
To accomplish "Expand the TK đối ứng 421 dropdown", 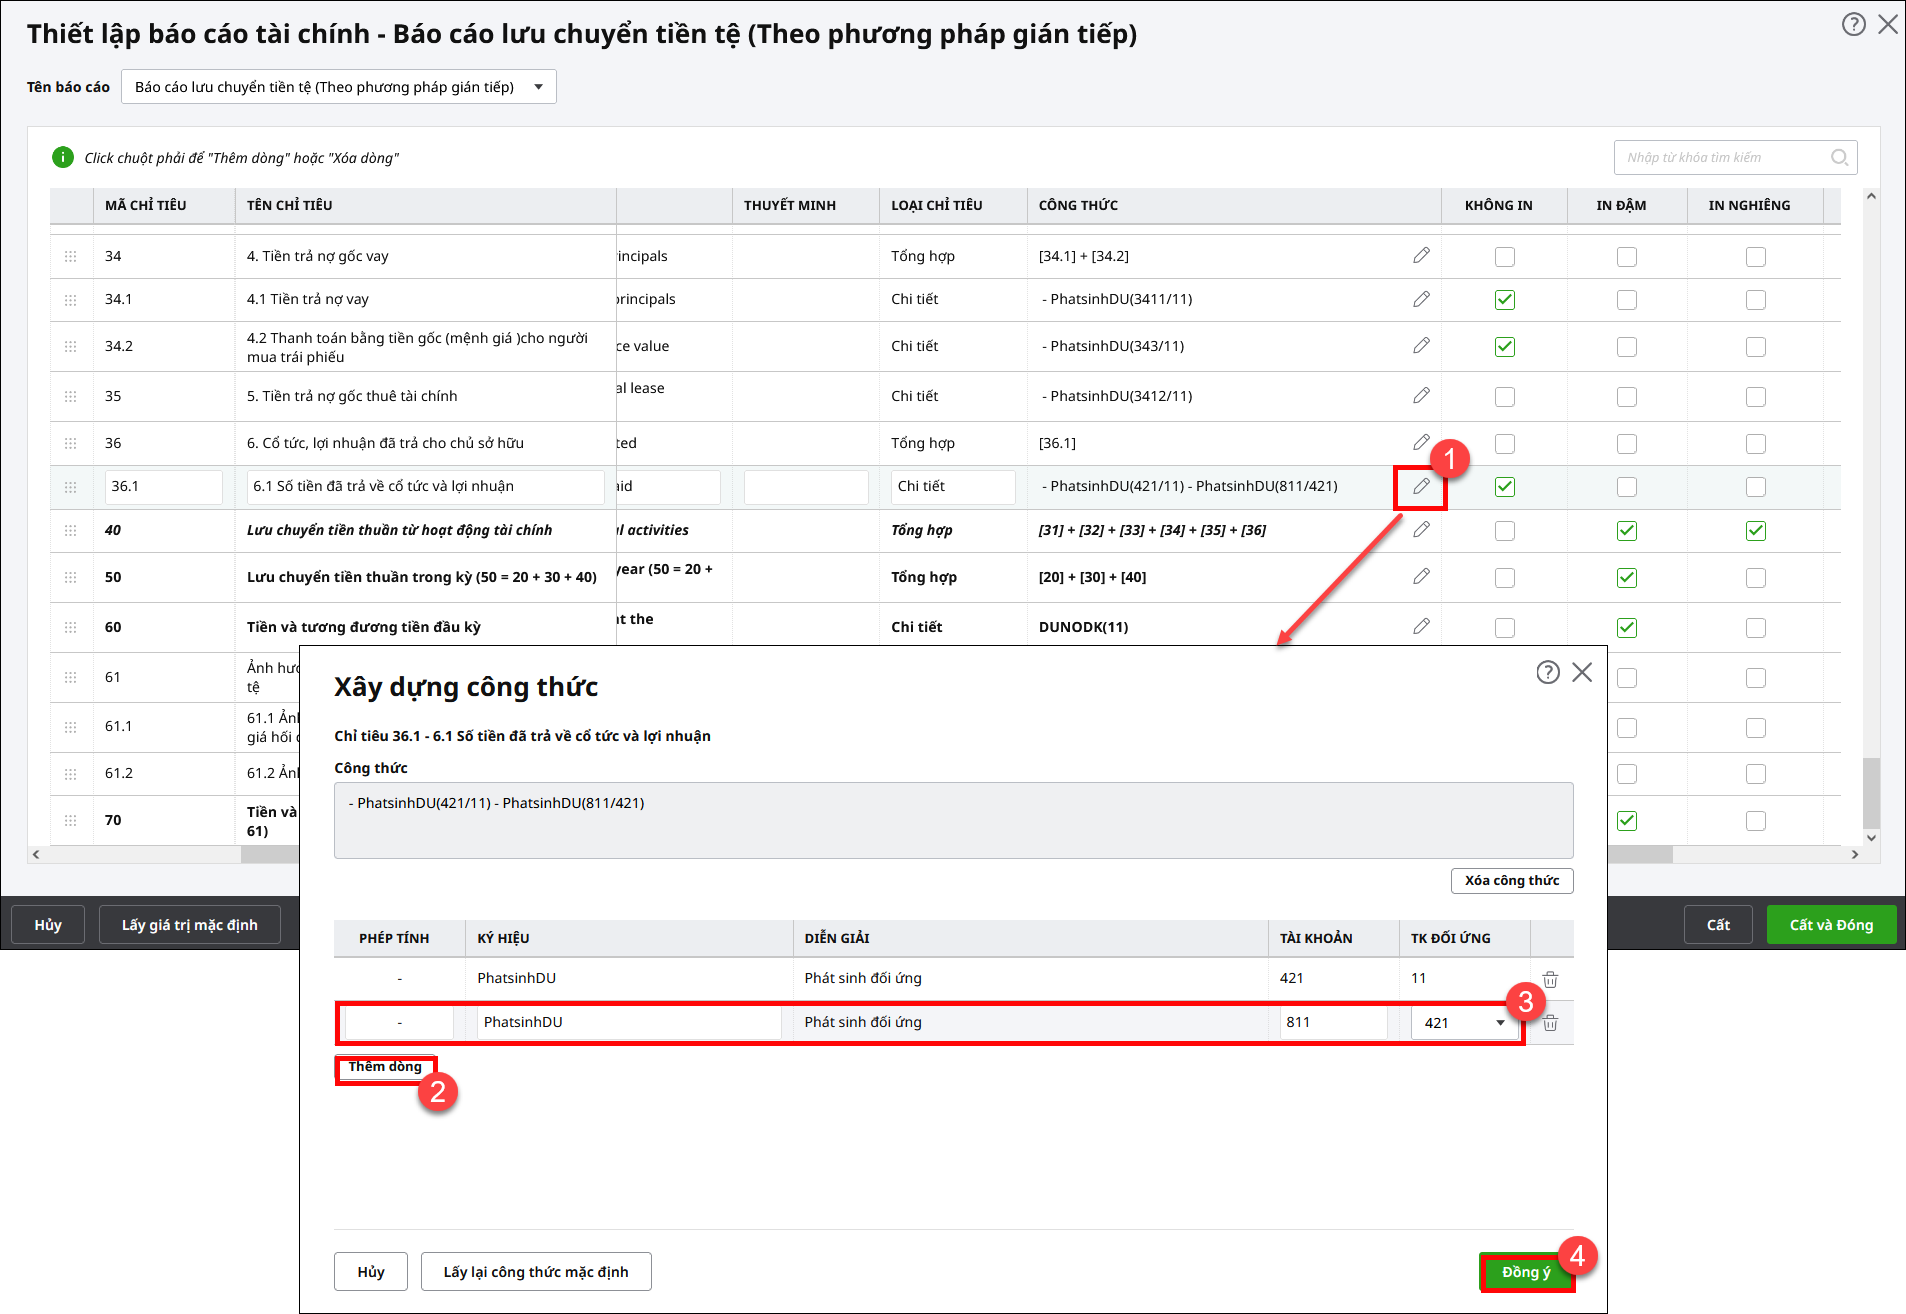I will (1499, 1023).
